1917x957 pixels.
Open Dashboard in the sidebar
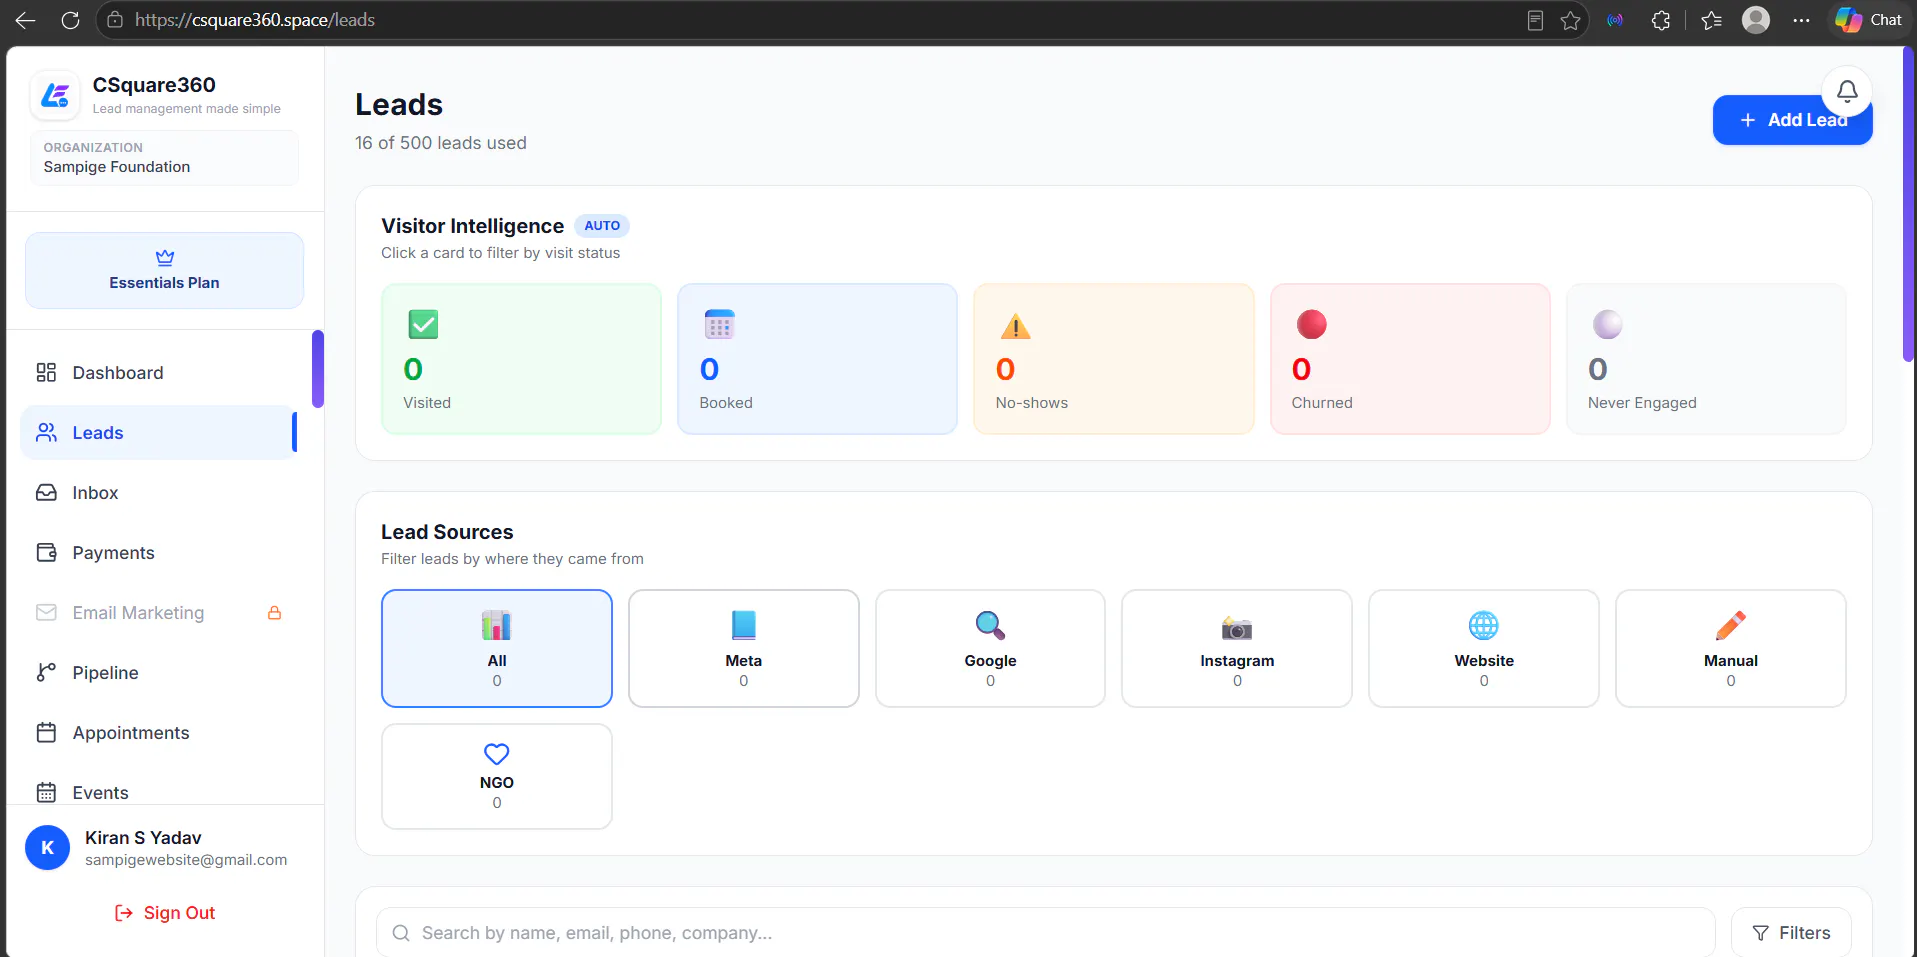[x=160, y=373]
